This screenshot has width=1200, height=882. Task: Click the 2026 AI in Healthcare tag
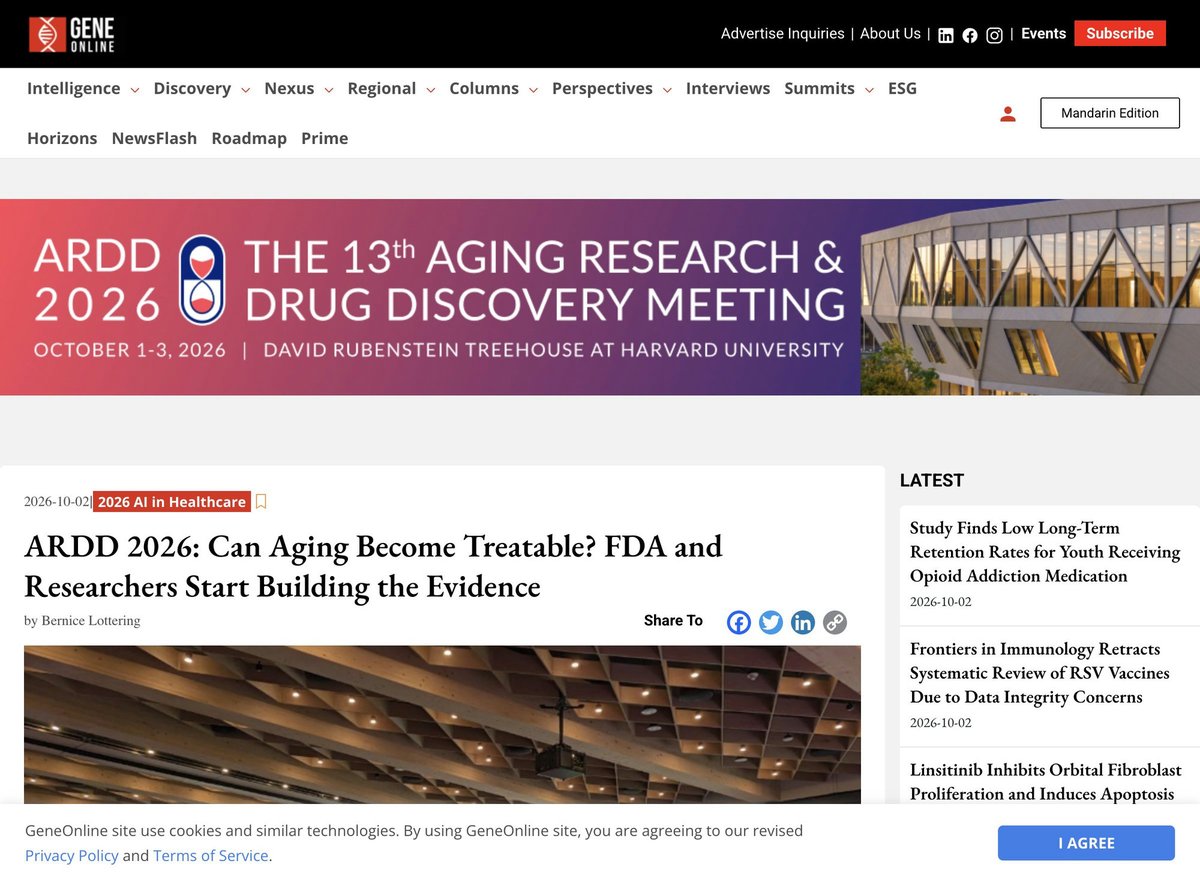tap(171, 501)
